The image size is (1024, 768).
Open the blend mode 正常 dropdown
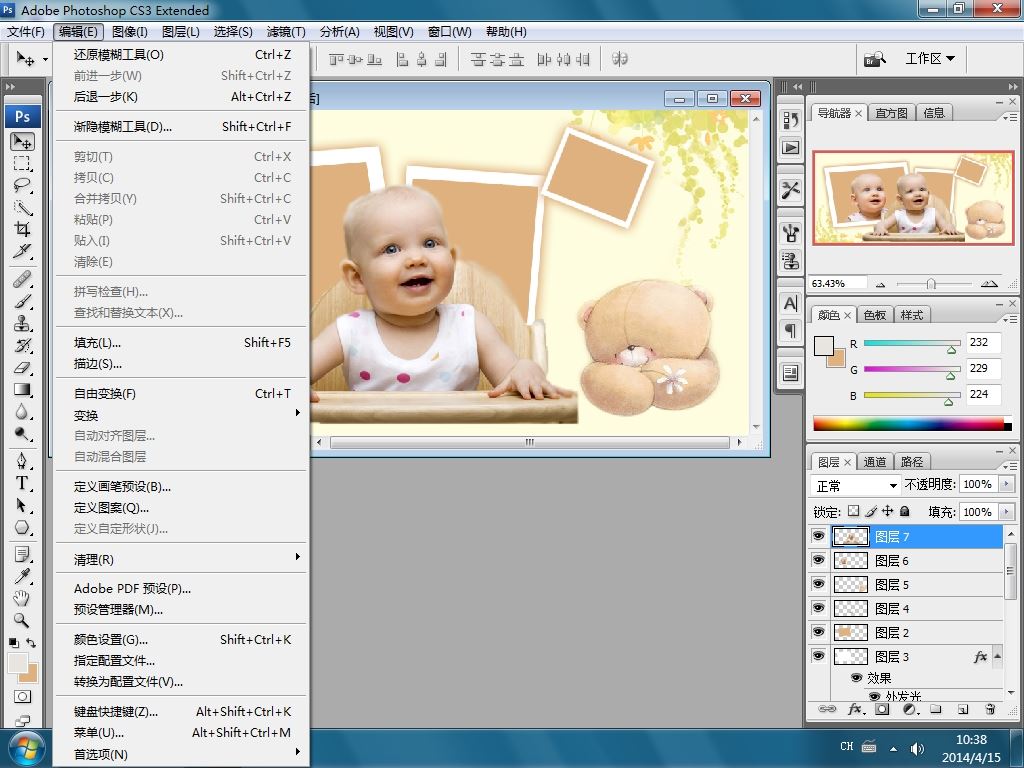coord(856,485)
